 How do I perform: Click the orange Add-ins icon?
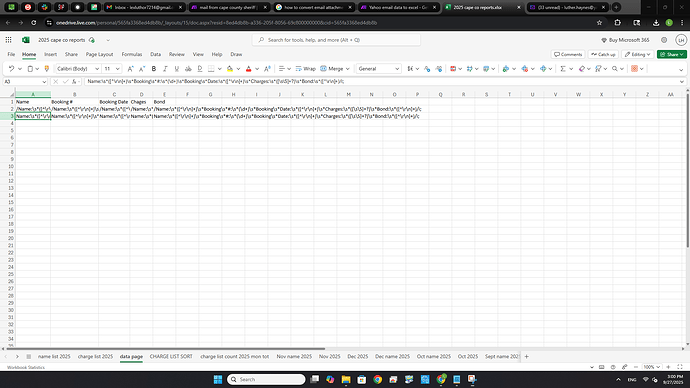tap(634, 69)
